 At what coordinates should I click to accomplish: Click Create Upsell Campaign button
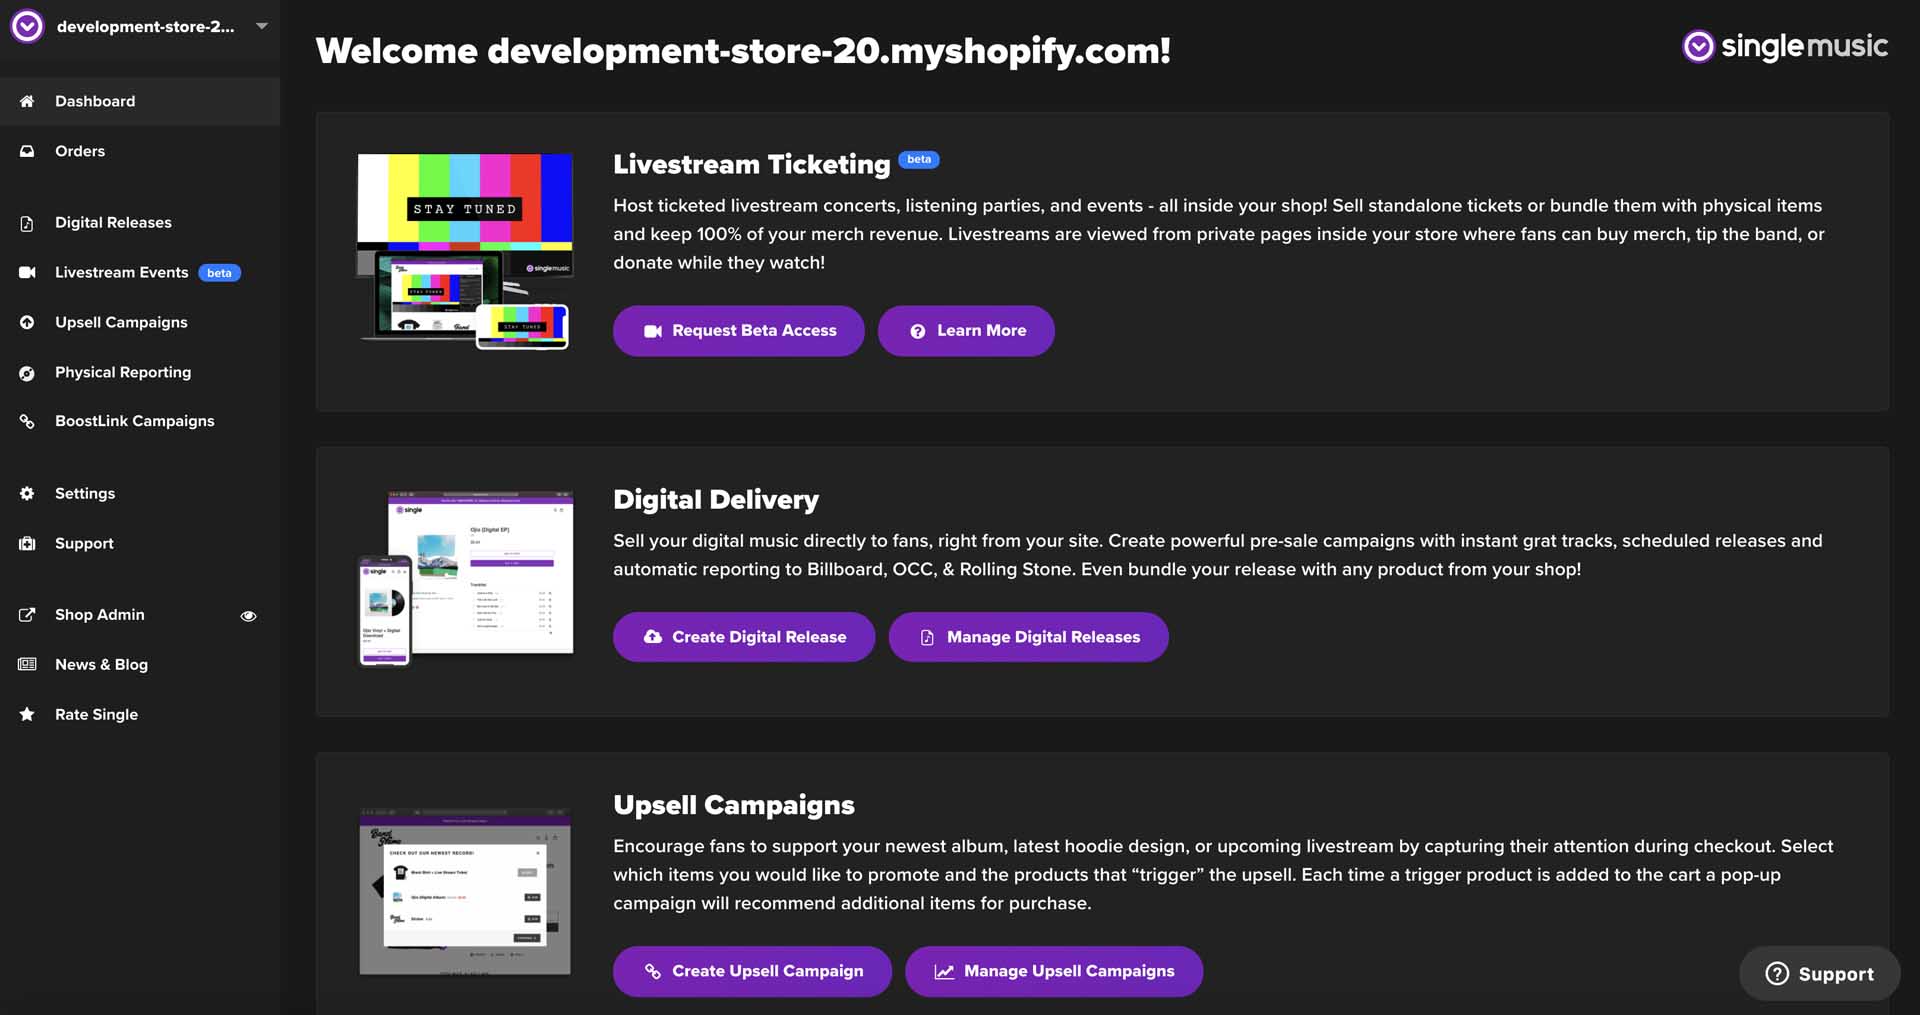coord(752,971)
